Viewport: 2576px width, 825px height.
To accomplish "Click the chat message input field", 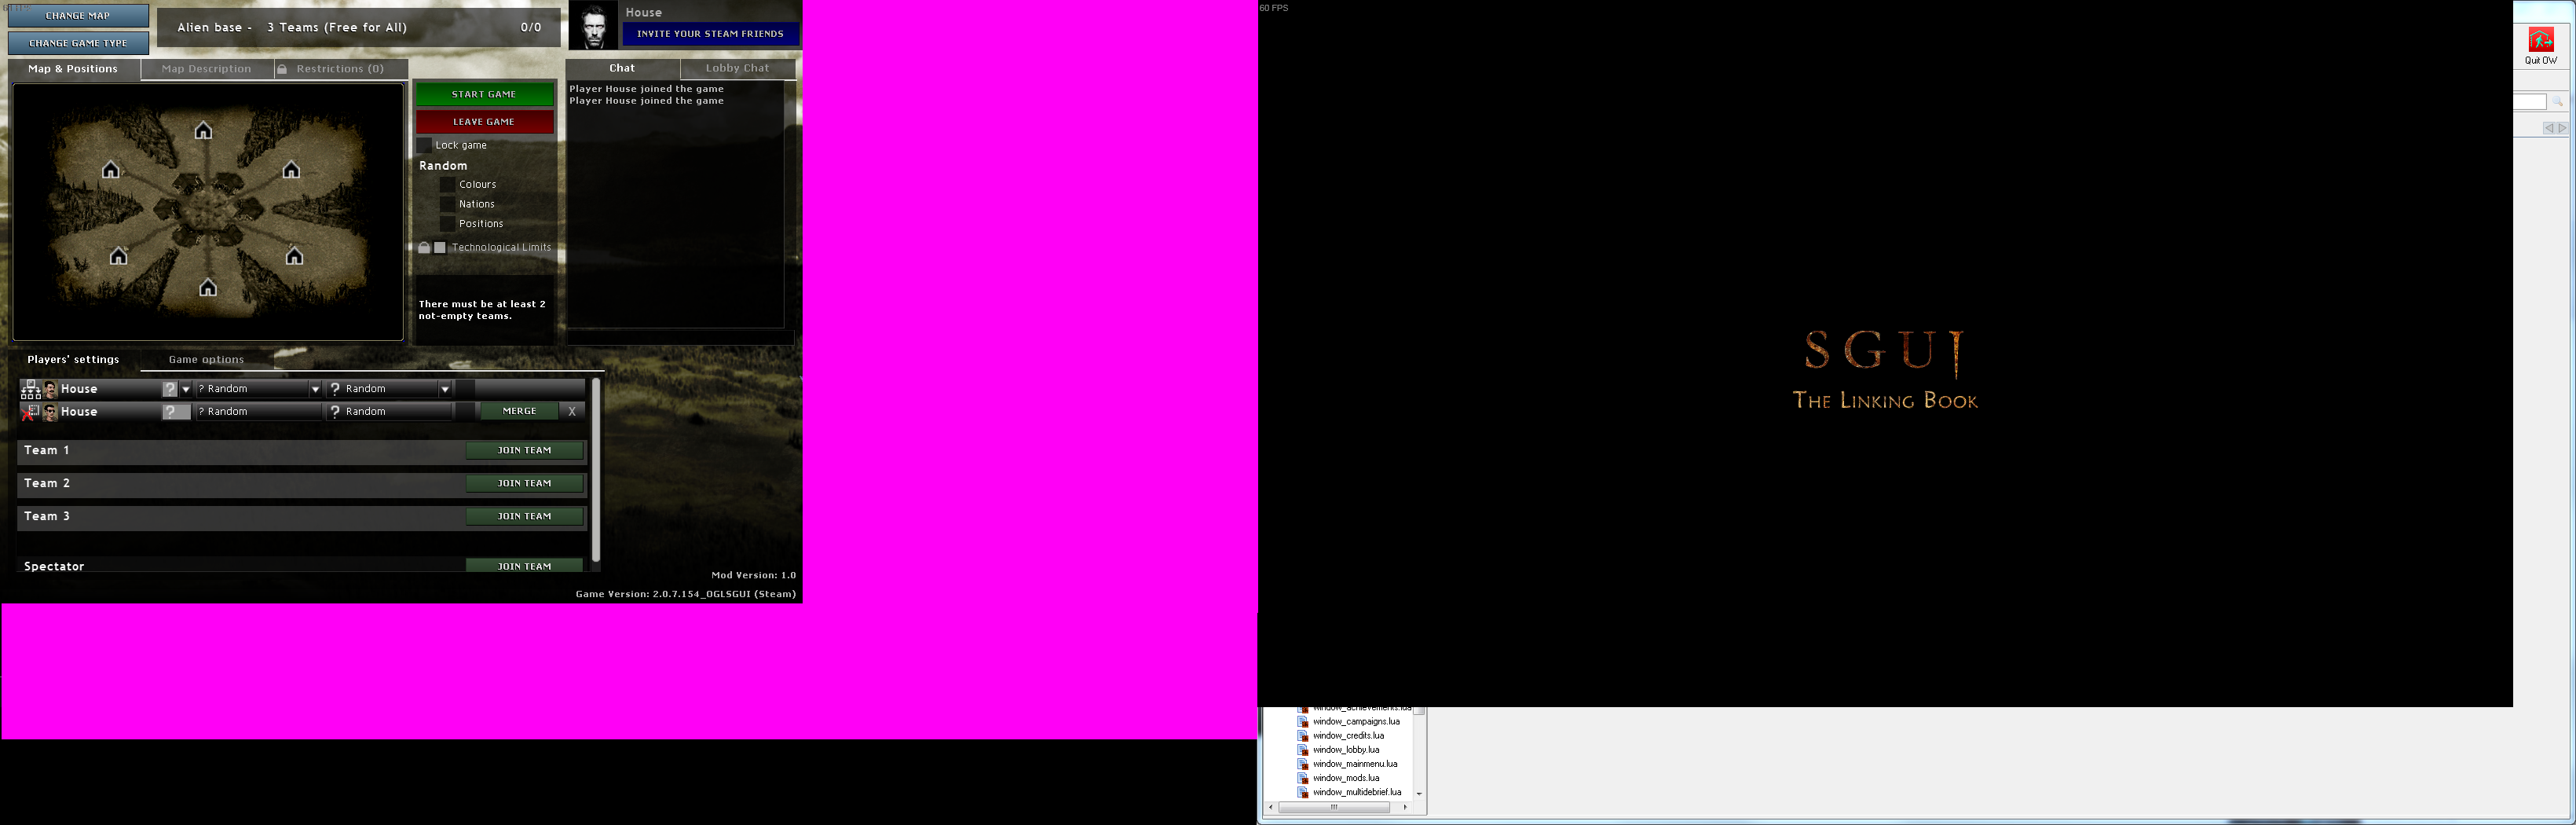I will tap(680, 338).
